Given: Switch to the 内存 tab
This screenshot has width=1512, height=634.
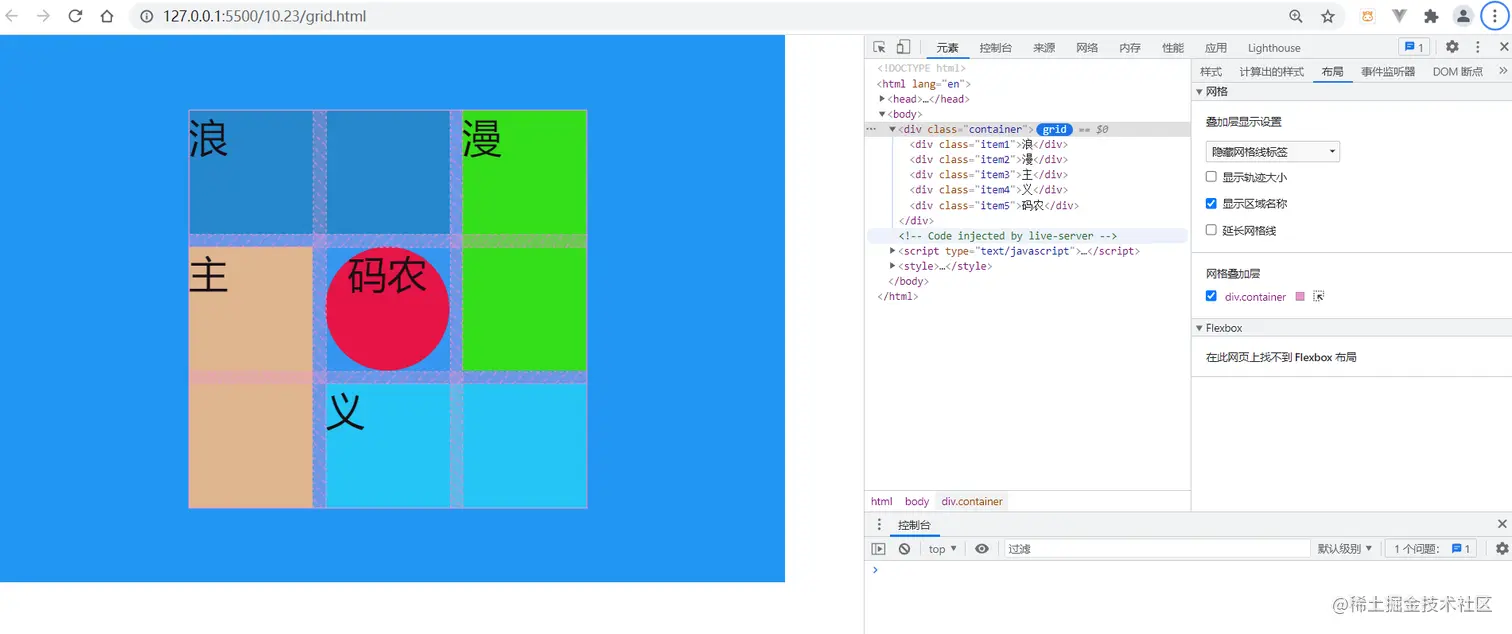Looking at the screenshot, I should click(1130, 48).
